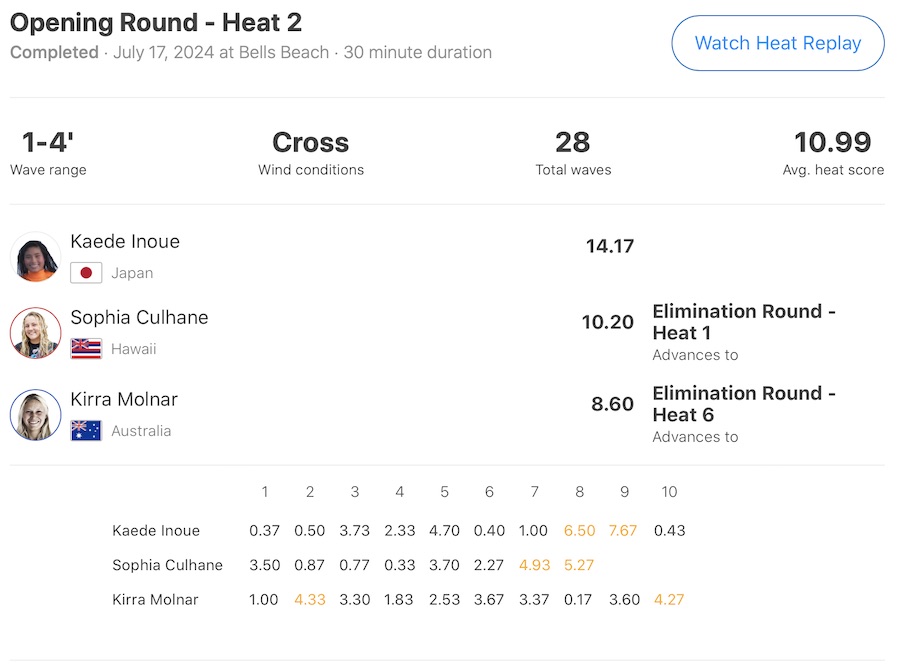Screen dimensions: 900x664
Task: Click Kaede Inoue's 14.17 heat total
Action: (x=610, y=246)
